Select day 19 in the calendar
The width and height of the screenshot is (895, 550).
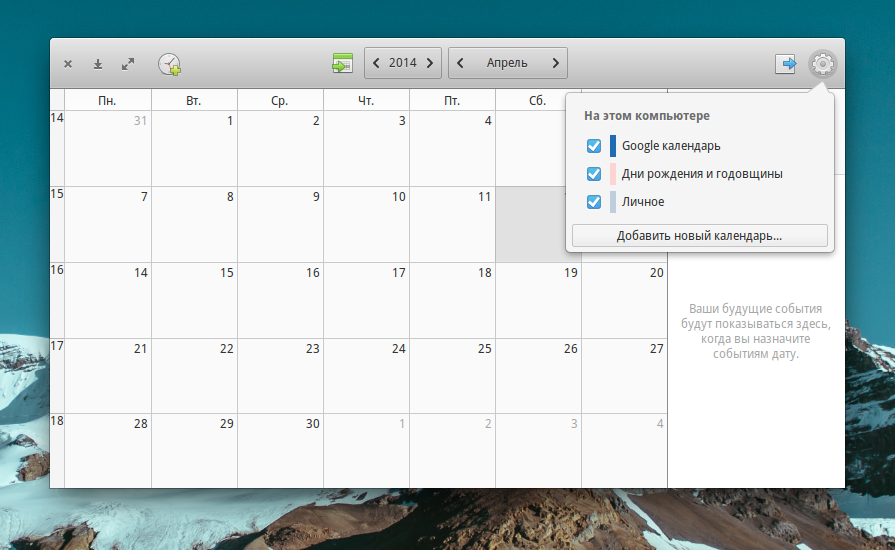[x=538, y=301]
